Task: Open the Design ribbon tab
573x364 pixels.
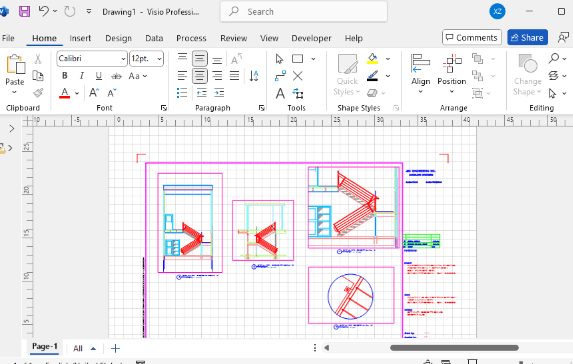Action: [x=118, y=38]
